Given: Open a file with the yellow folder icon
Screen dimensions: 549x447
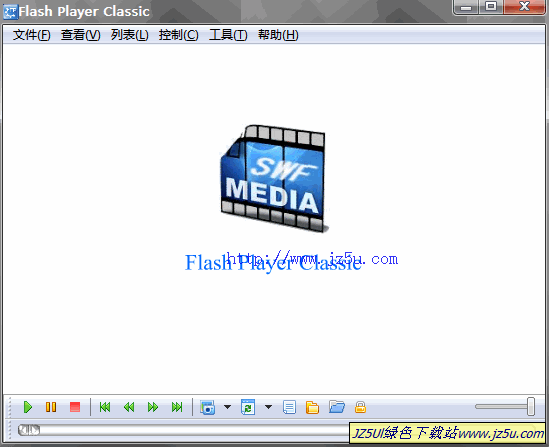Looking at the screenshot, I should point(312,407).
